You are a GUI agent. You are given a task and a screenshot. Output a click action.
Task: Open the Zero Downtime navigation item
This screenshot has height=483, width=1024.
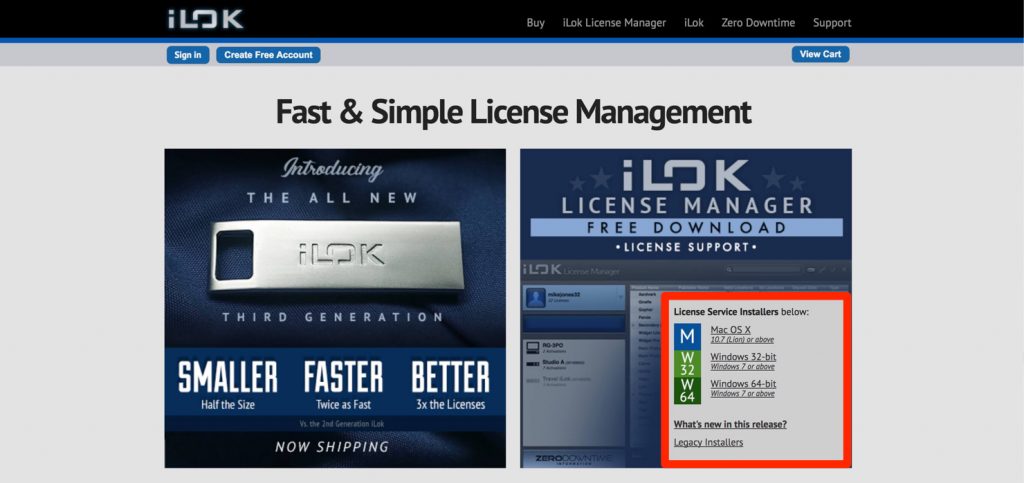[758, 23]
